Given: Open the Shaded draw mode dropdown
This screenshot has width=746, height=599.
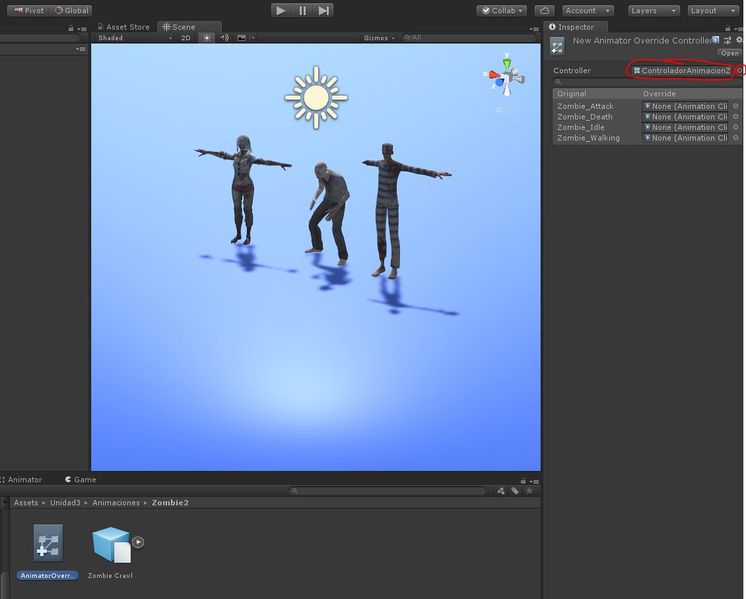Looking at the screenshot, I should pos(135,38).
